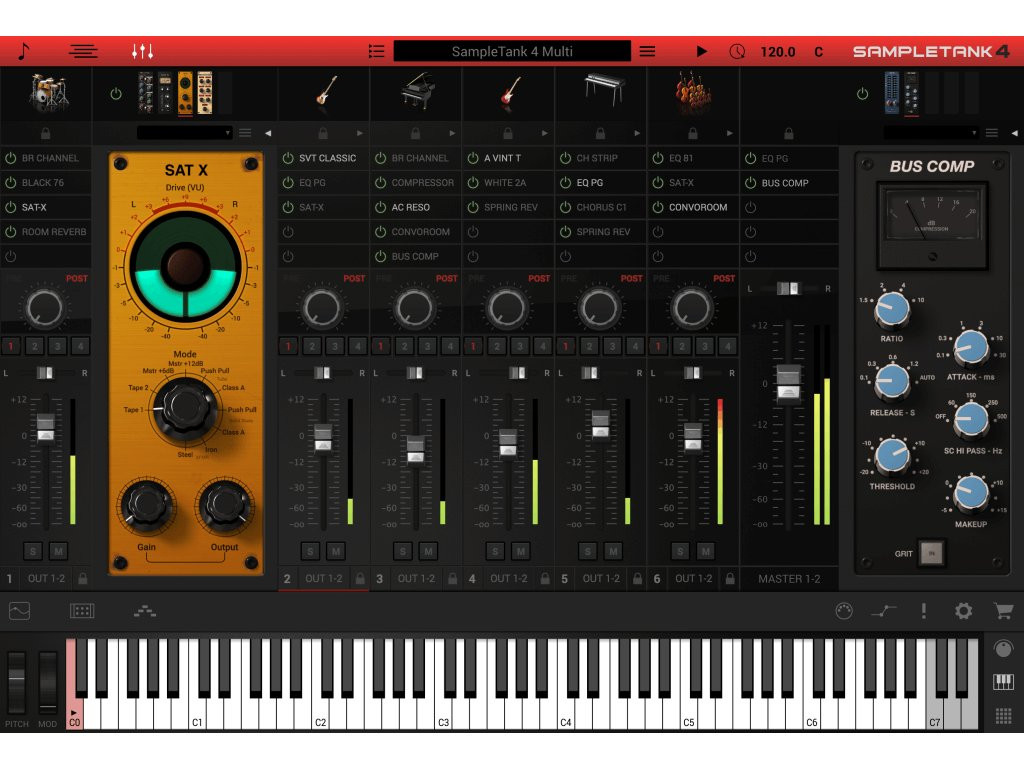Open the preset list icon beside the multi name
Image resolution: width=1024 pixels, height=768 pixels.
coord(376,51)
